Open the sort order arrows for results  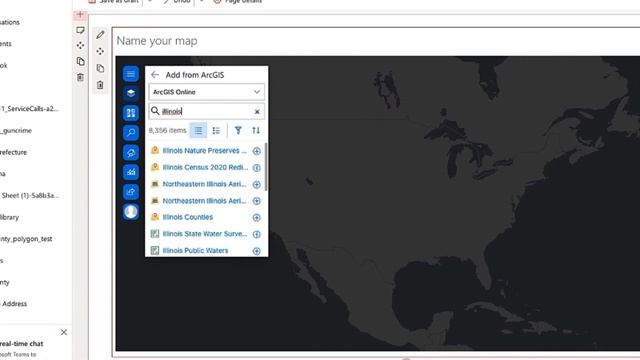[x=256, y=131]
